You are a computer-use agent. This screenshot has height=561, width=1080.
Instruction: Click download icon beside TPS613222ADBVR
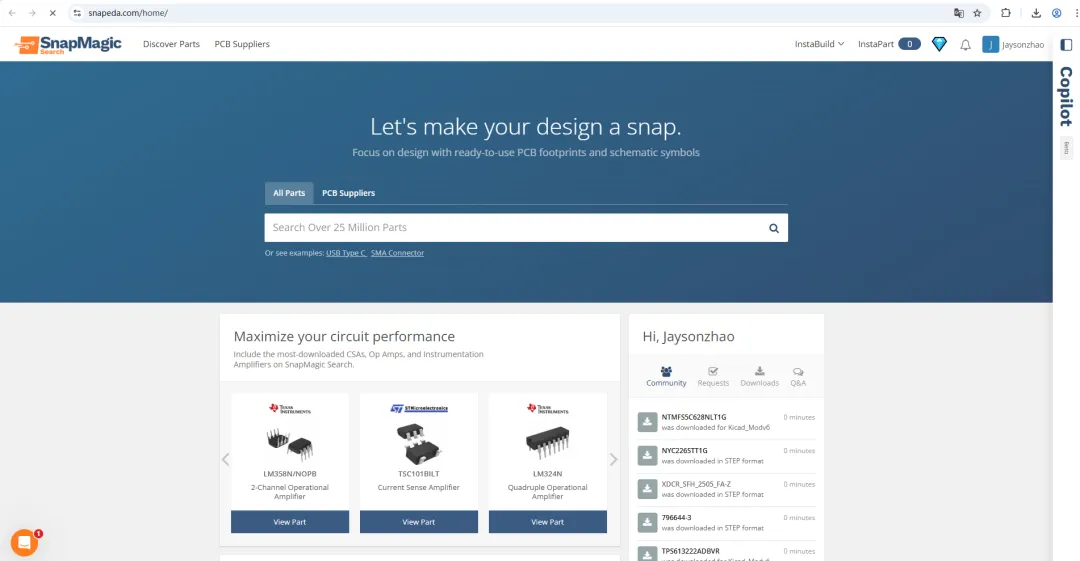point(647,553)
